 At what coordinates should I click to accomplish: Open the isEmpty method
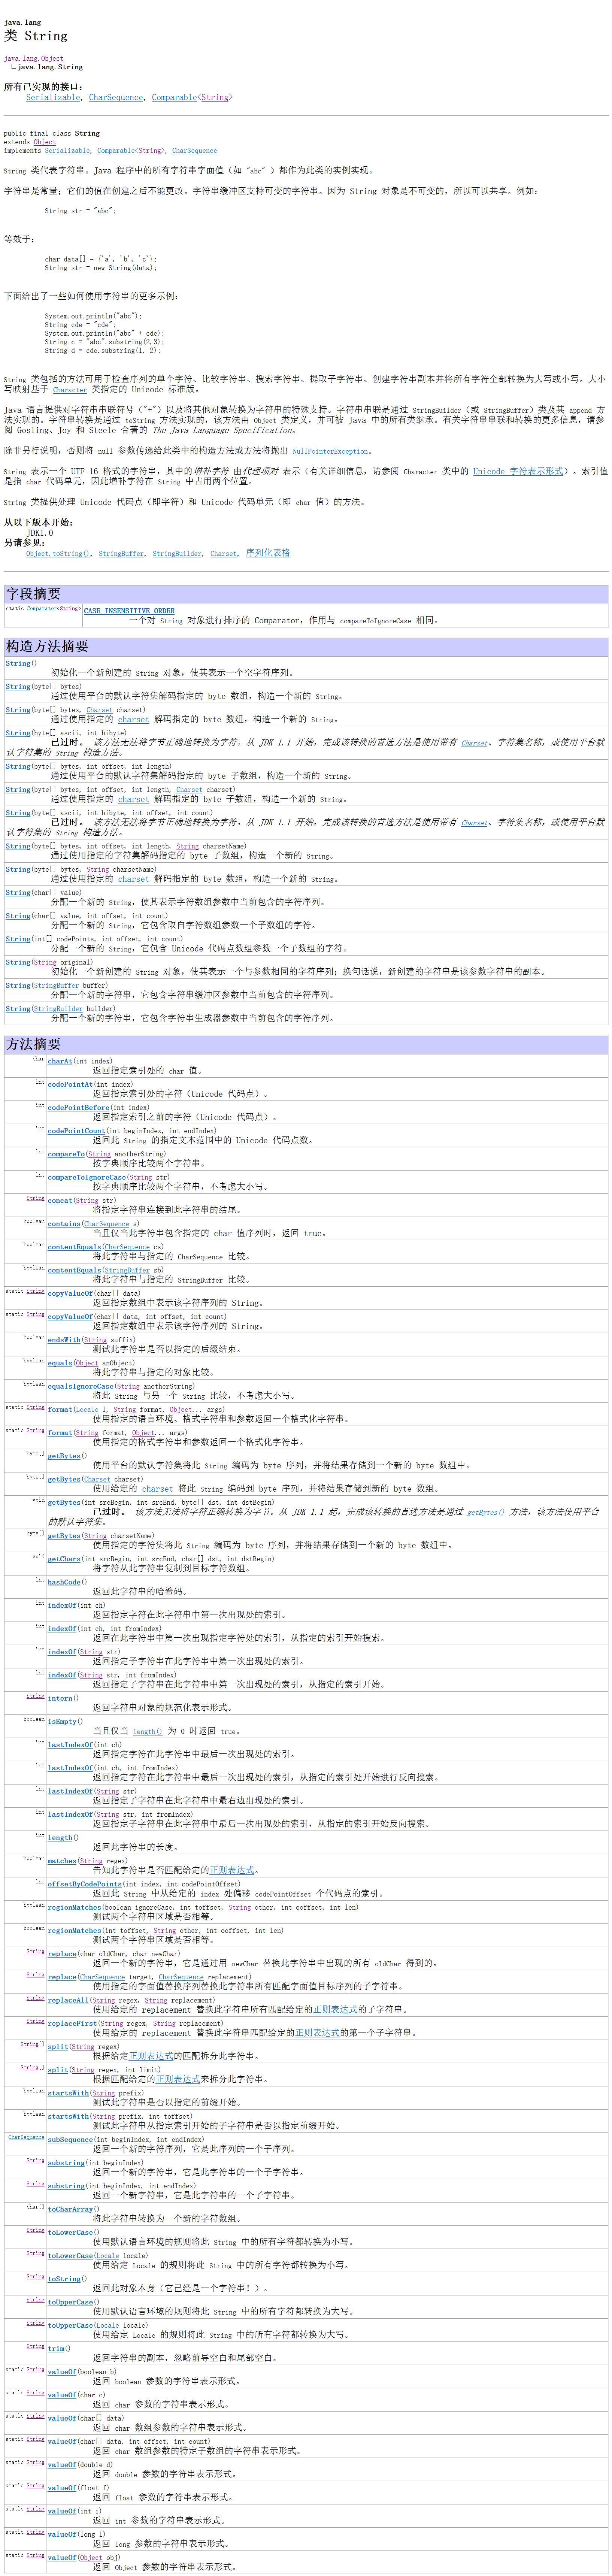click(62, 1721)
